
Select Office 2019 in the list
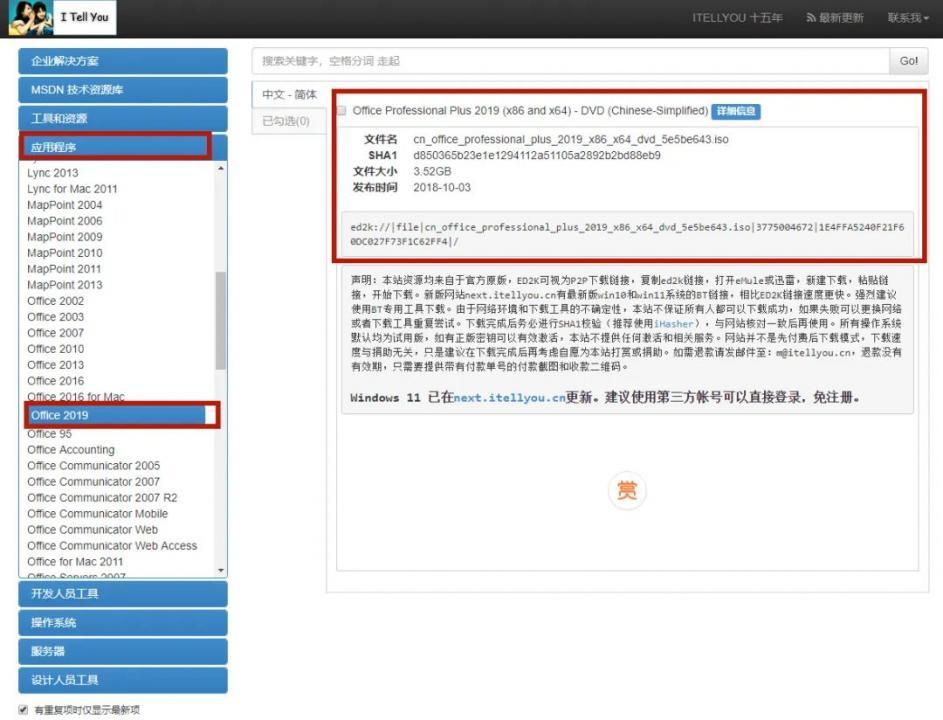click(x=118, y=415)
